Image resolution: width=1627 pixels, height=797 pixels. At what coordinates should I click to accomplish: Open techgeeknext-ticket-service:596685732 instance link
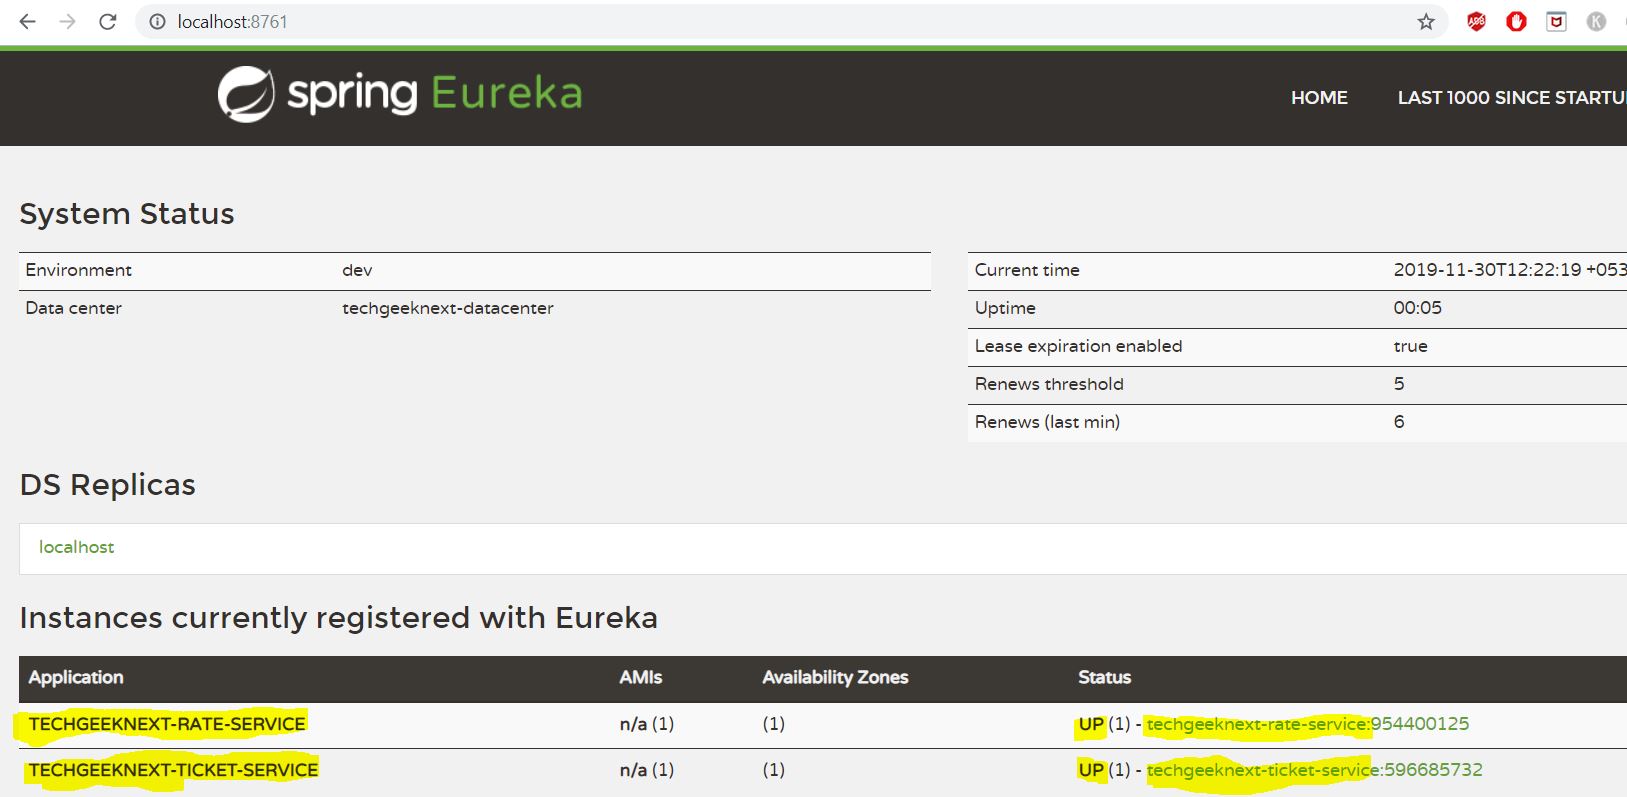[1314, 770]
